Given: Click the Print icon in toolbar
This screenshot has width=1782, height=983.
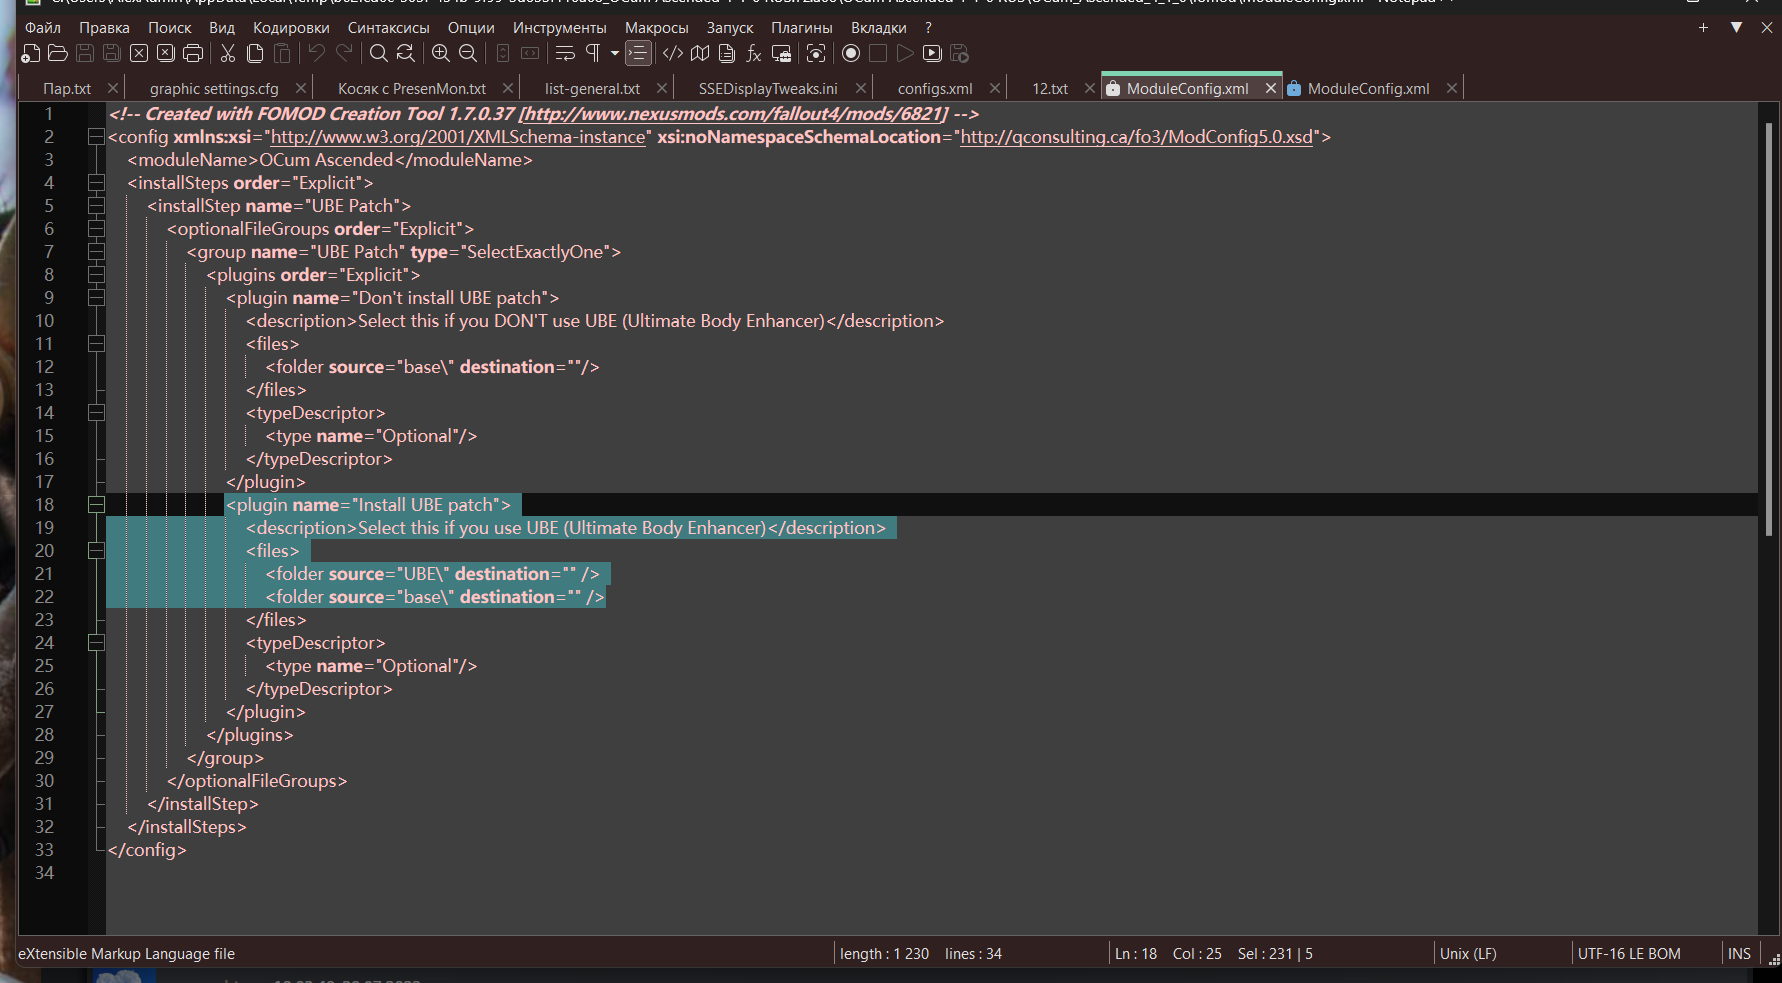Looking at the screenshot, I should 193,54.
